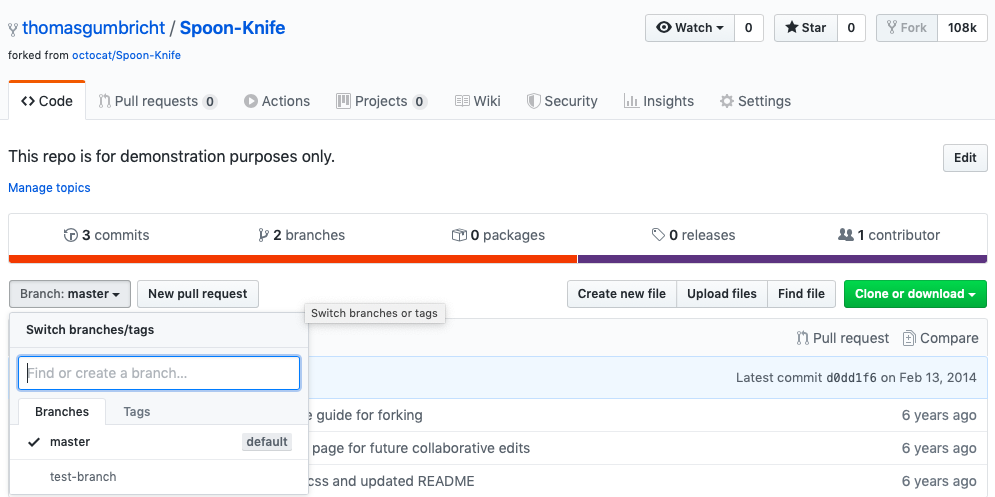Click the Compare file-diff icon

coord(909,338)
